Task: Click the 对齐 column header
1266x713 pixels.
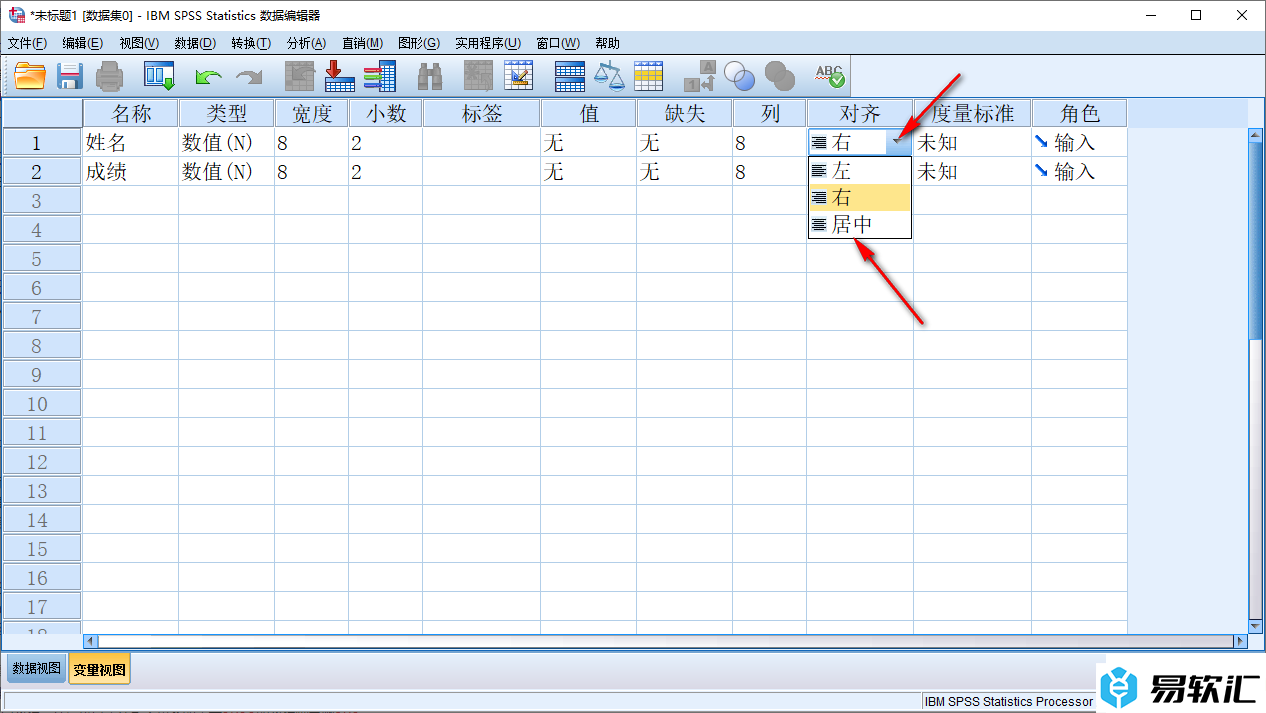Action: [x=860, y=113]
